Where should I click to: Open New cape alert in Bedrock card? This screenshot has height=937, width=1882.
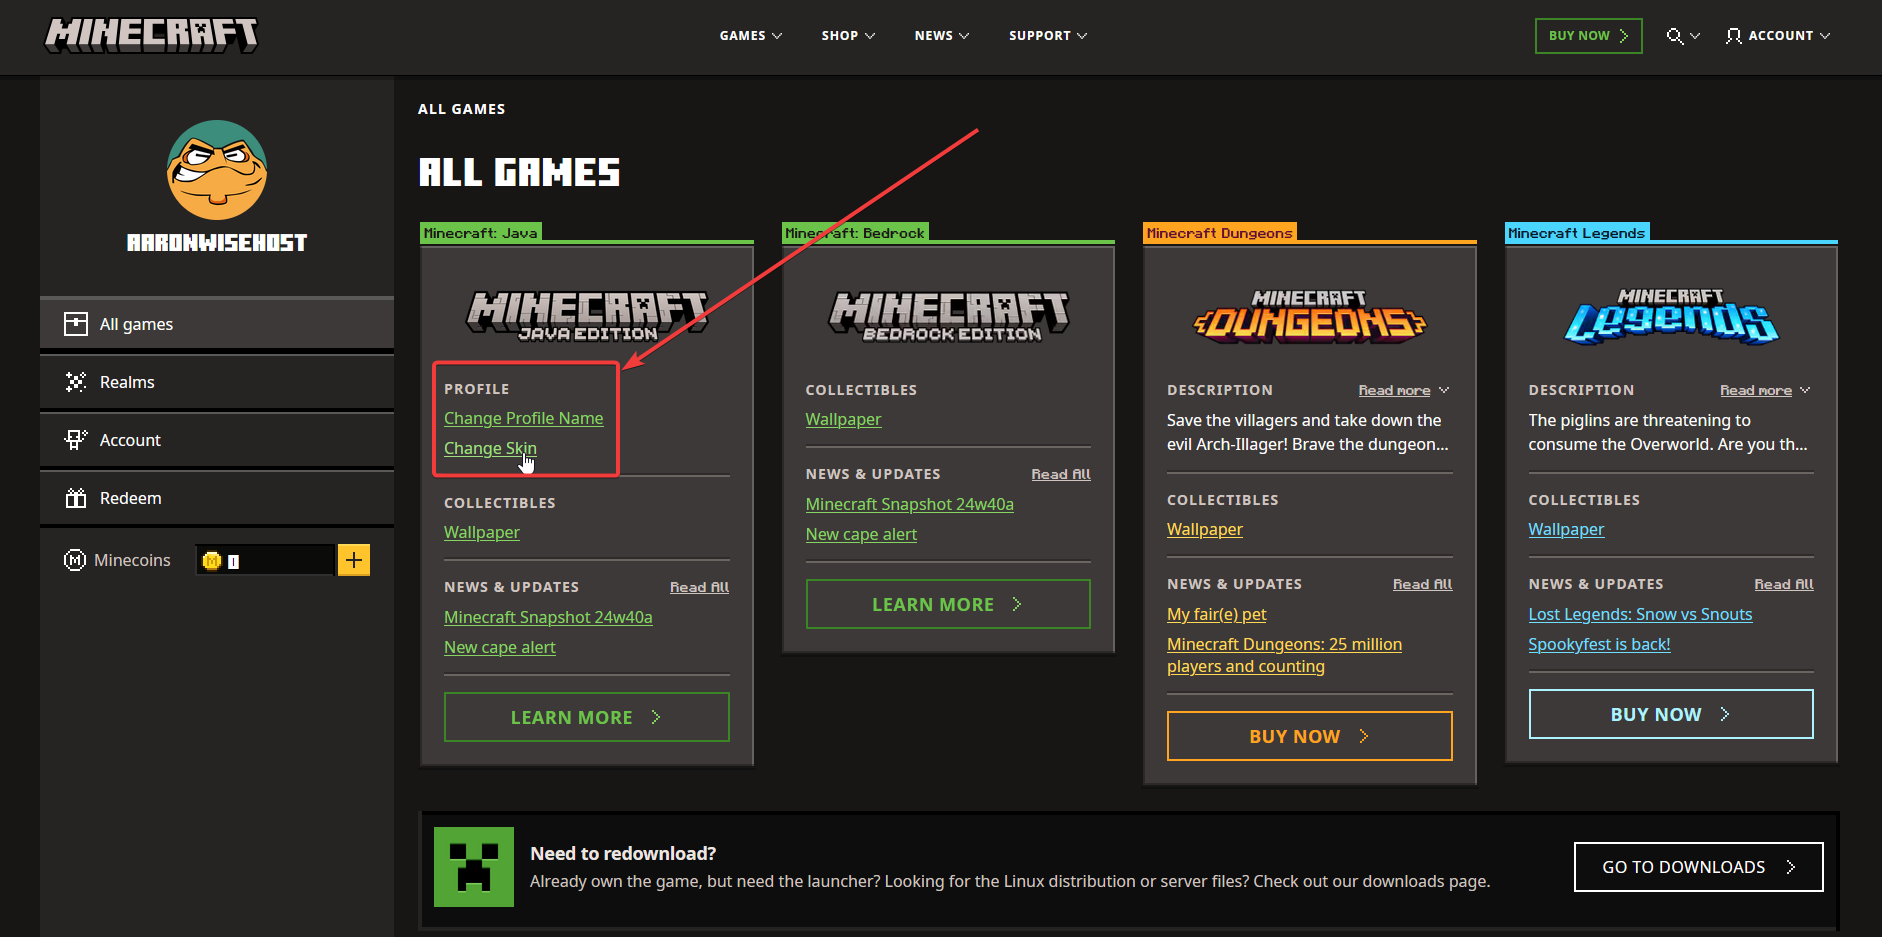click(x=861, y=534)
